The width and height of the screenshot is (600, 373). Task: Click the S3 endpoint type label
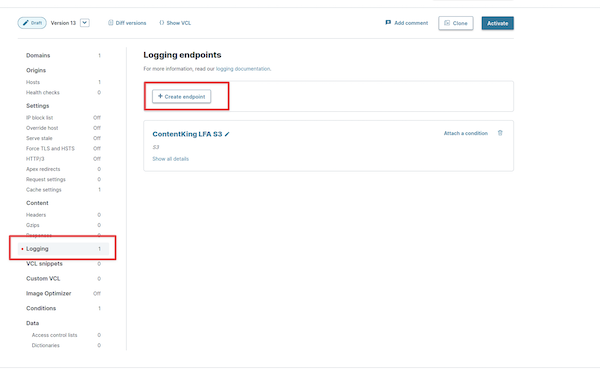tap(156, 147)
